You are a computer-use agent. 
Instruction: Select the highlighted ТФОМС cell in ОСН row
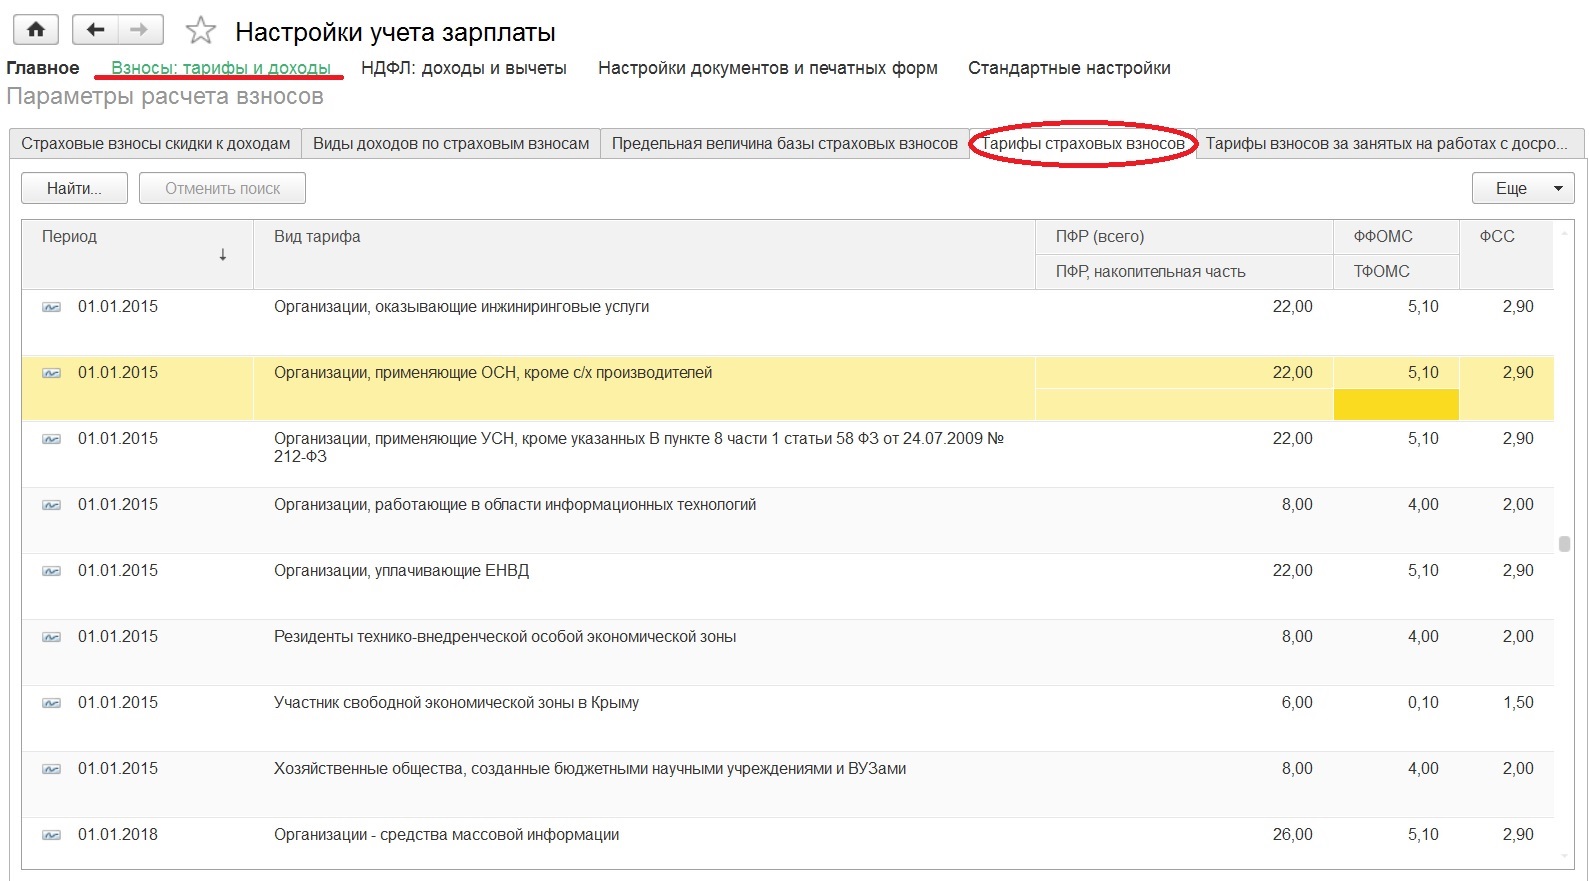click(x=1395, y=405)
